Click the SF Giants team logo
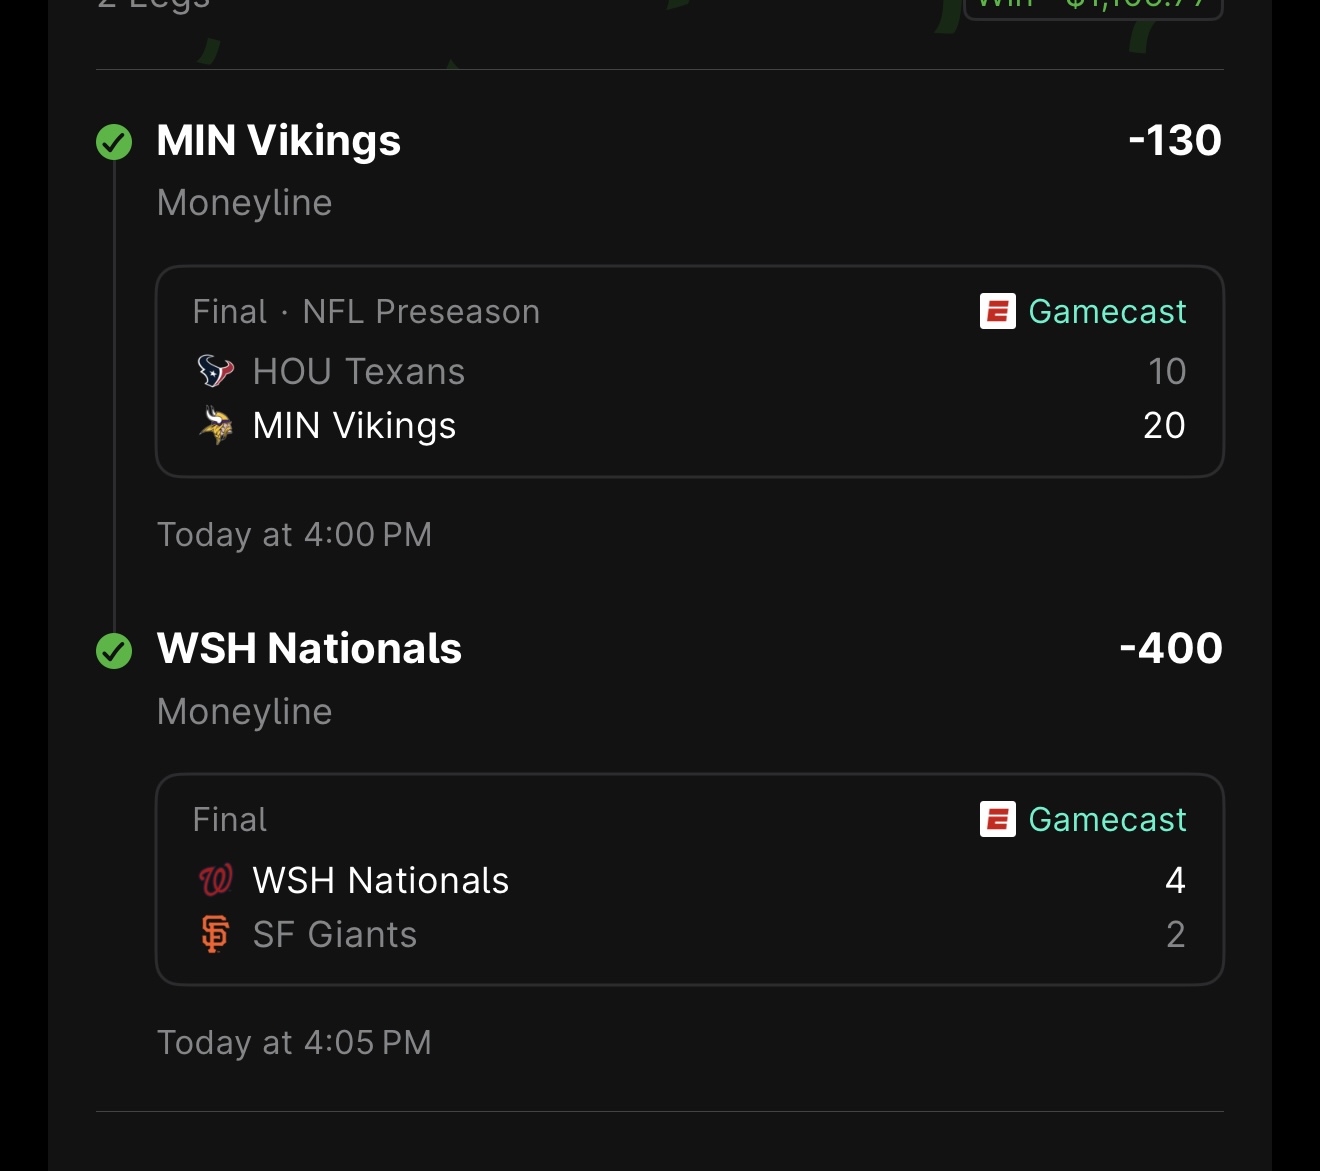Screen dimensions: 1320x1171 click(216, 934)
